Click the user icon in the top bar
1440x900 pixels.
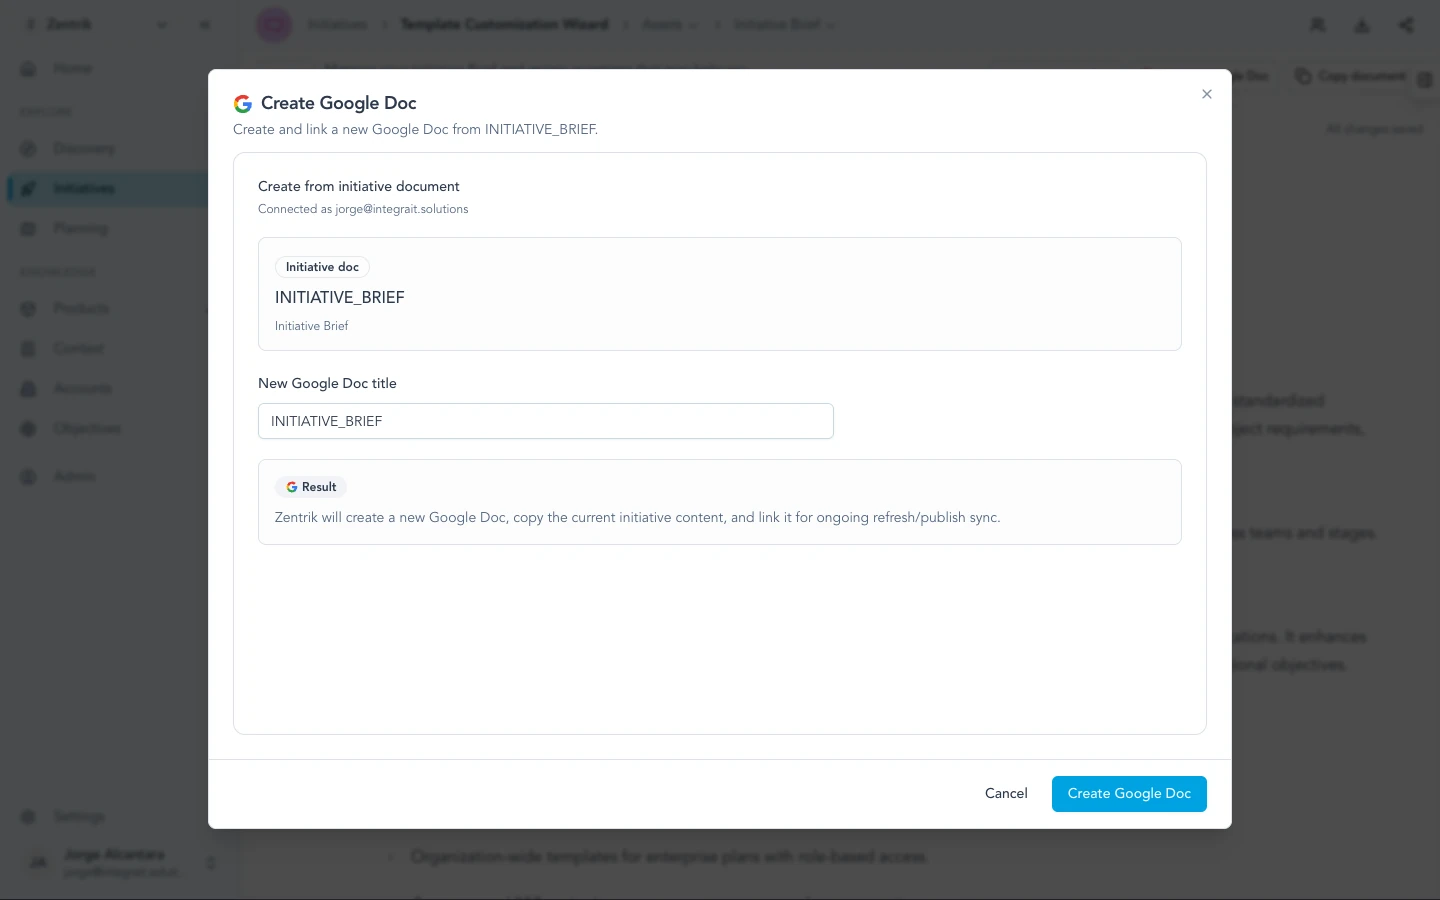tap(1318, 25)
